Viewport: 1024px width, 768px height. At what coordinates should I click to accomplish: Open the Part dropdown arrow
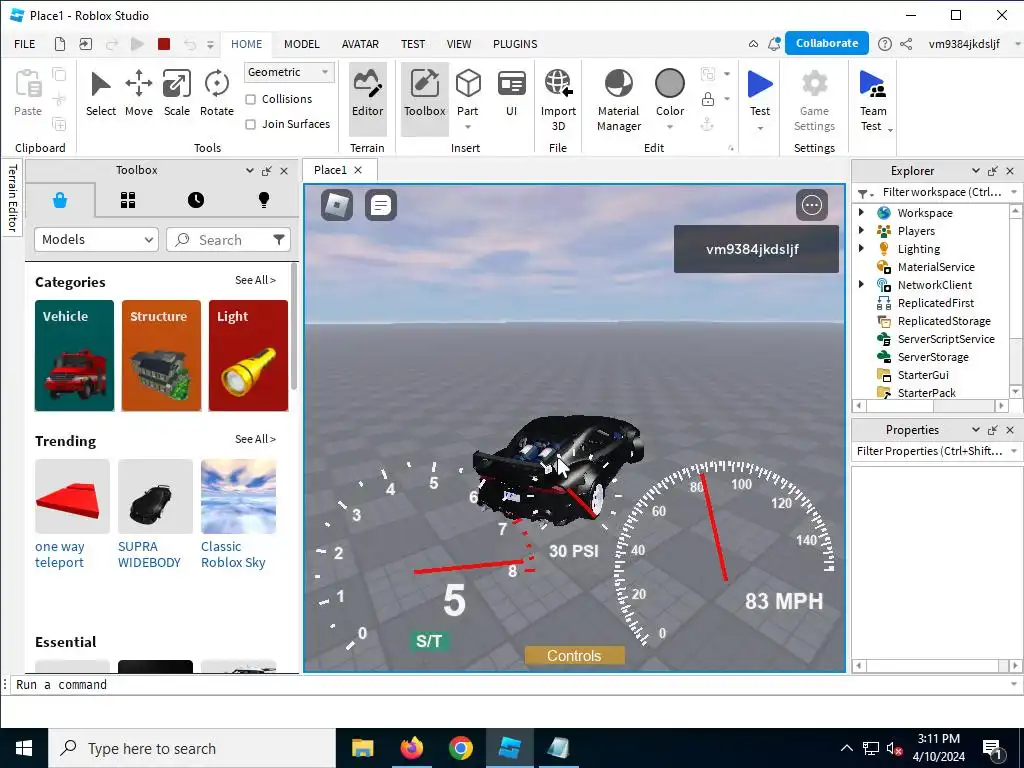pyautogui.click(x=468, y=127)
